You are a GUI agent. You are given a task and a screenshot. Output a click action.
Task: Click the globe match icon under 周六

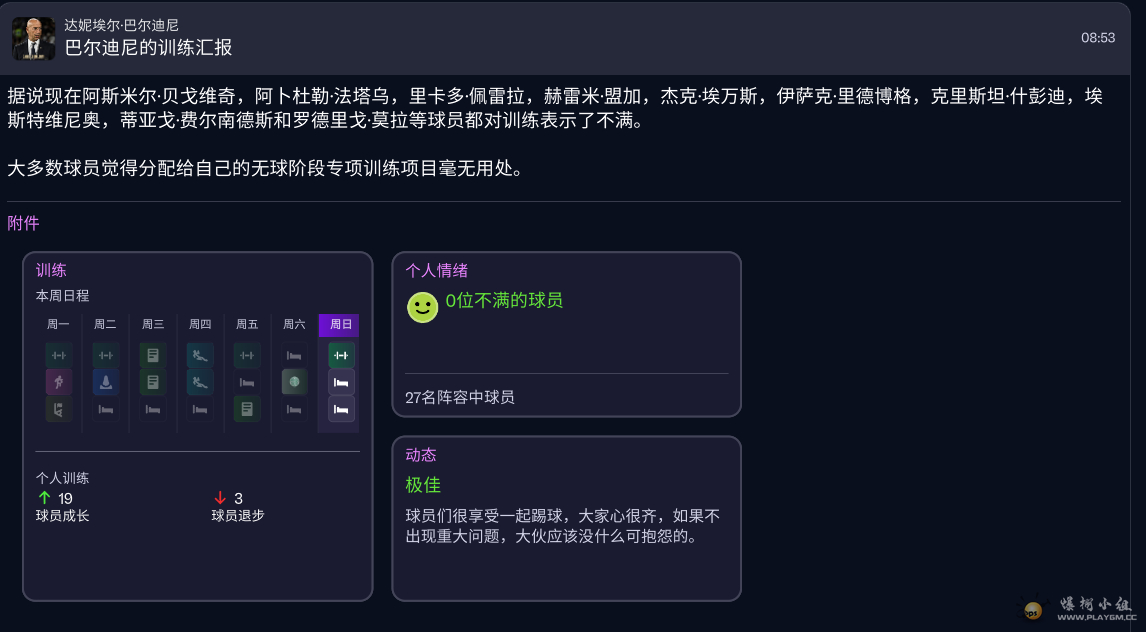pos(293,381)
